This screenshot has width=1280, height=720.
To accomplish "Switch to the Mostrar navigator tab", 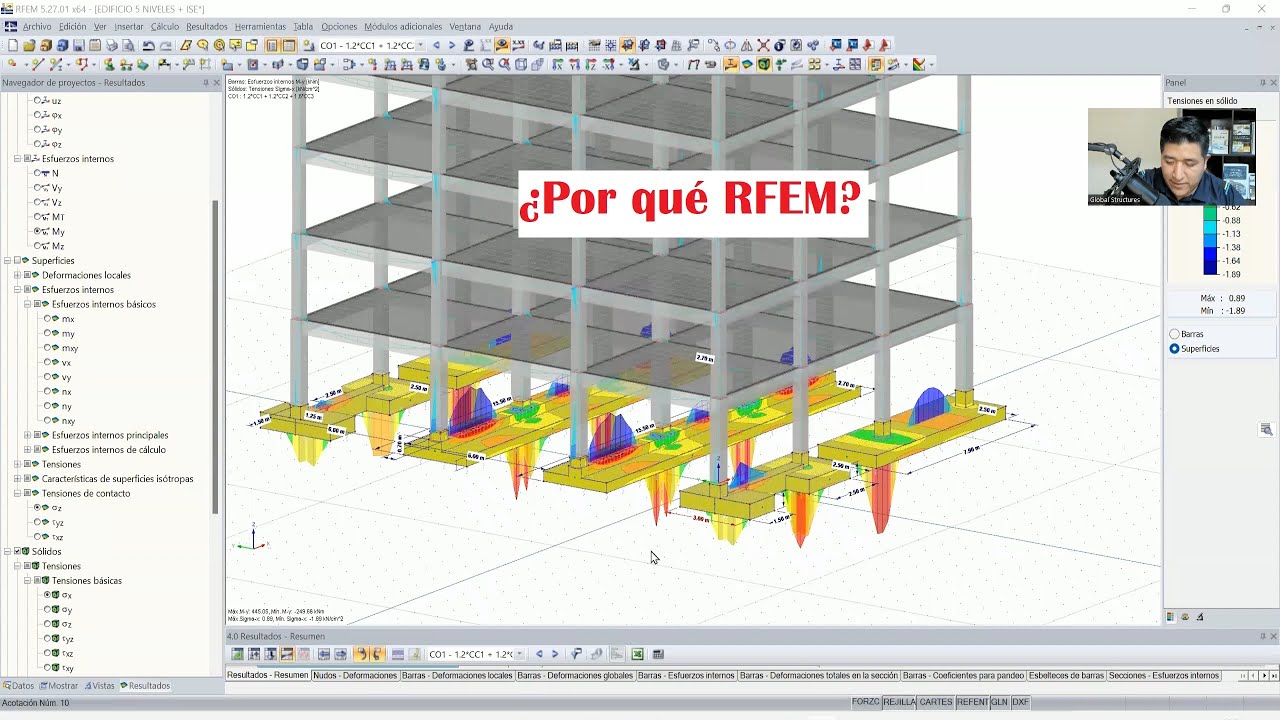I will (59, 686).
